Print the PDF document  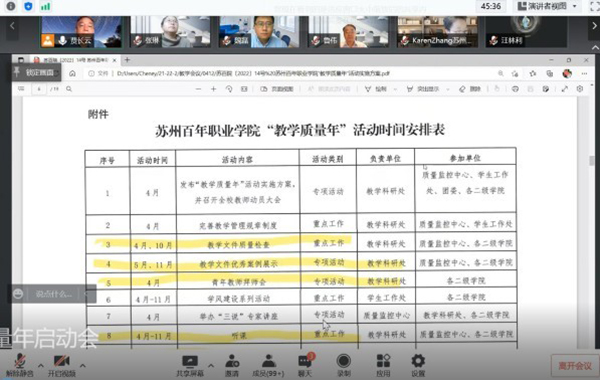point(515,89)
